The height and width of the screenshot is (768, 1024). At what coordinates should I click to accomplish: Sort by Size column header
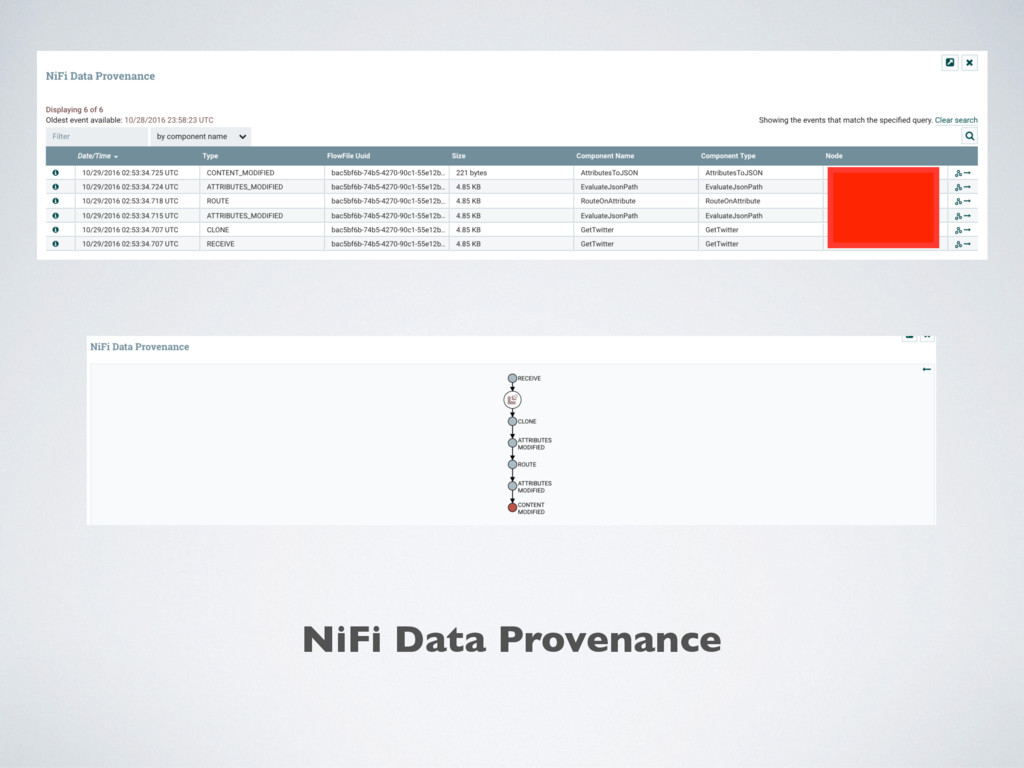[458, 156]
